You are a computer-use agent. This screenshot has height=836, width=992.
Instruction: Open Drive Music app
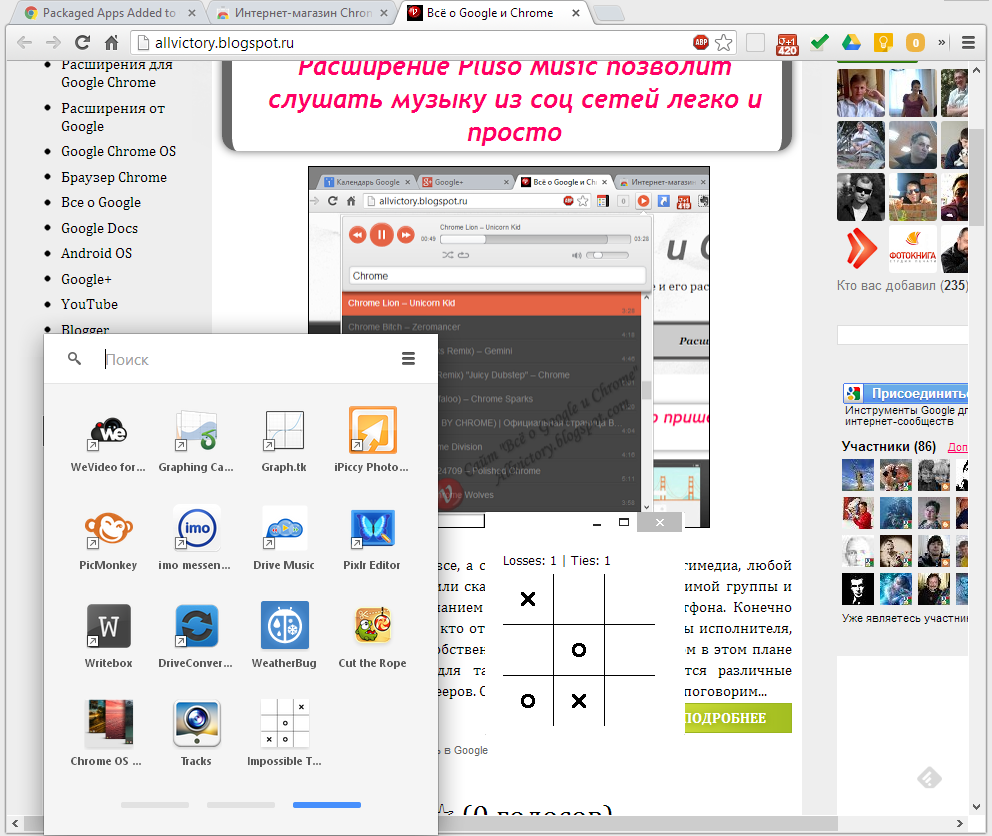coord(284,529)
